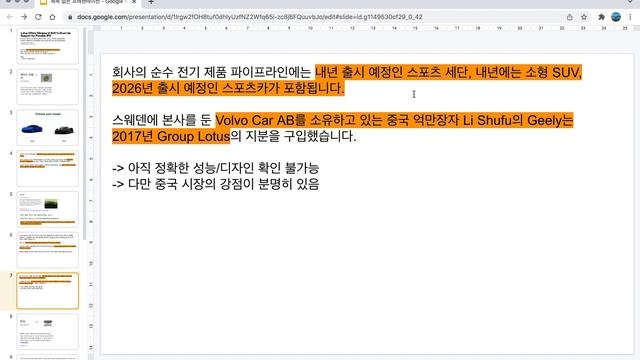
Task: Go forward with browser forward arrow
Action: [24, 17]
